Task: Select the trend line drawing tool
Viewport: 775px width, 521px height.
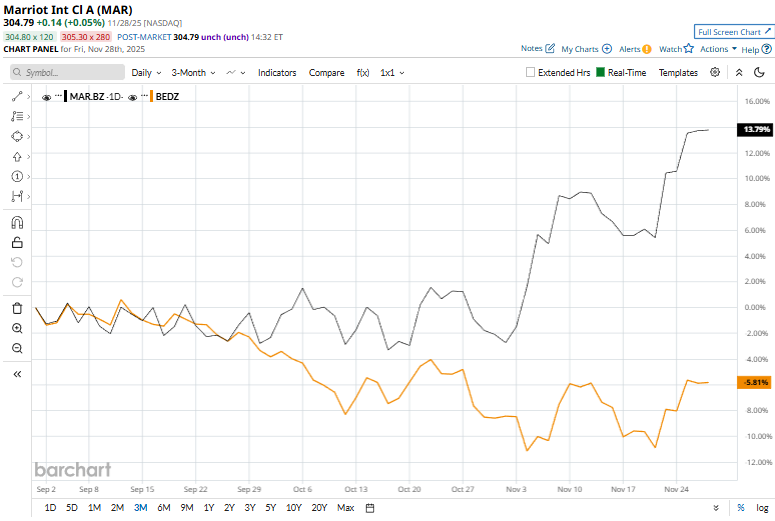Action: pos(17,96)
